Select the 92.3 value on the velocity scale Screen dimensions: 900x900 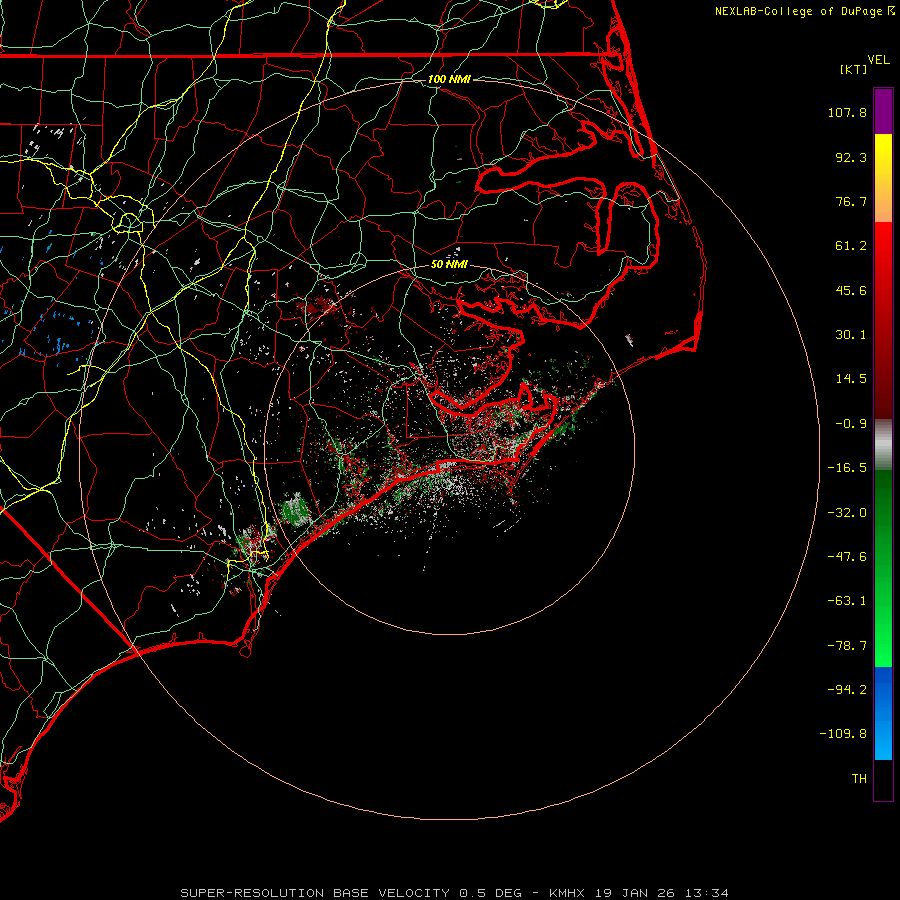click(851, 157)
